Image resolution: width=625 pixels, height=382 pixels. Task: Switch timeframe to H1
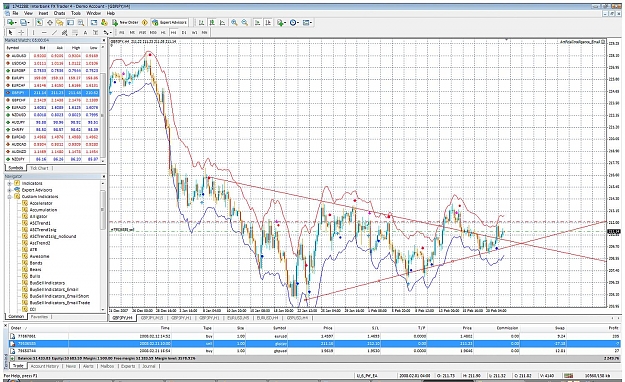point(163,33)
